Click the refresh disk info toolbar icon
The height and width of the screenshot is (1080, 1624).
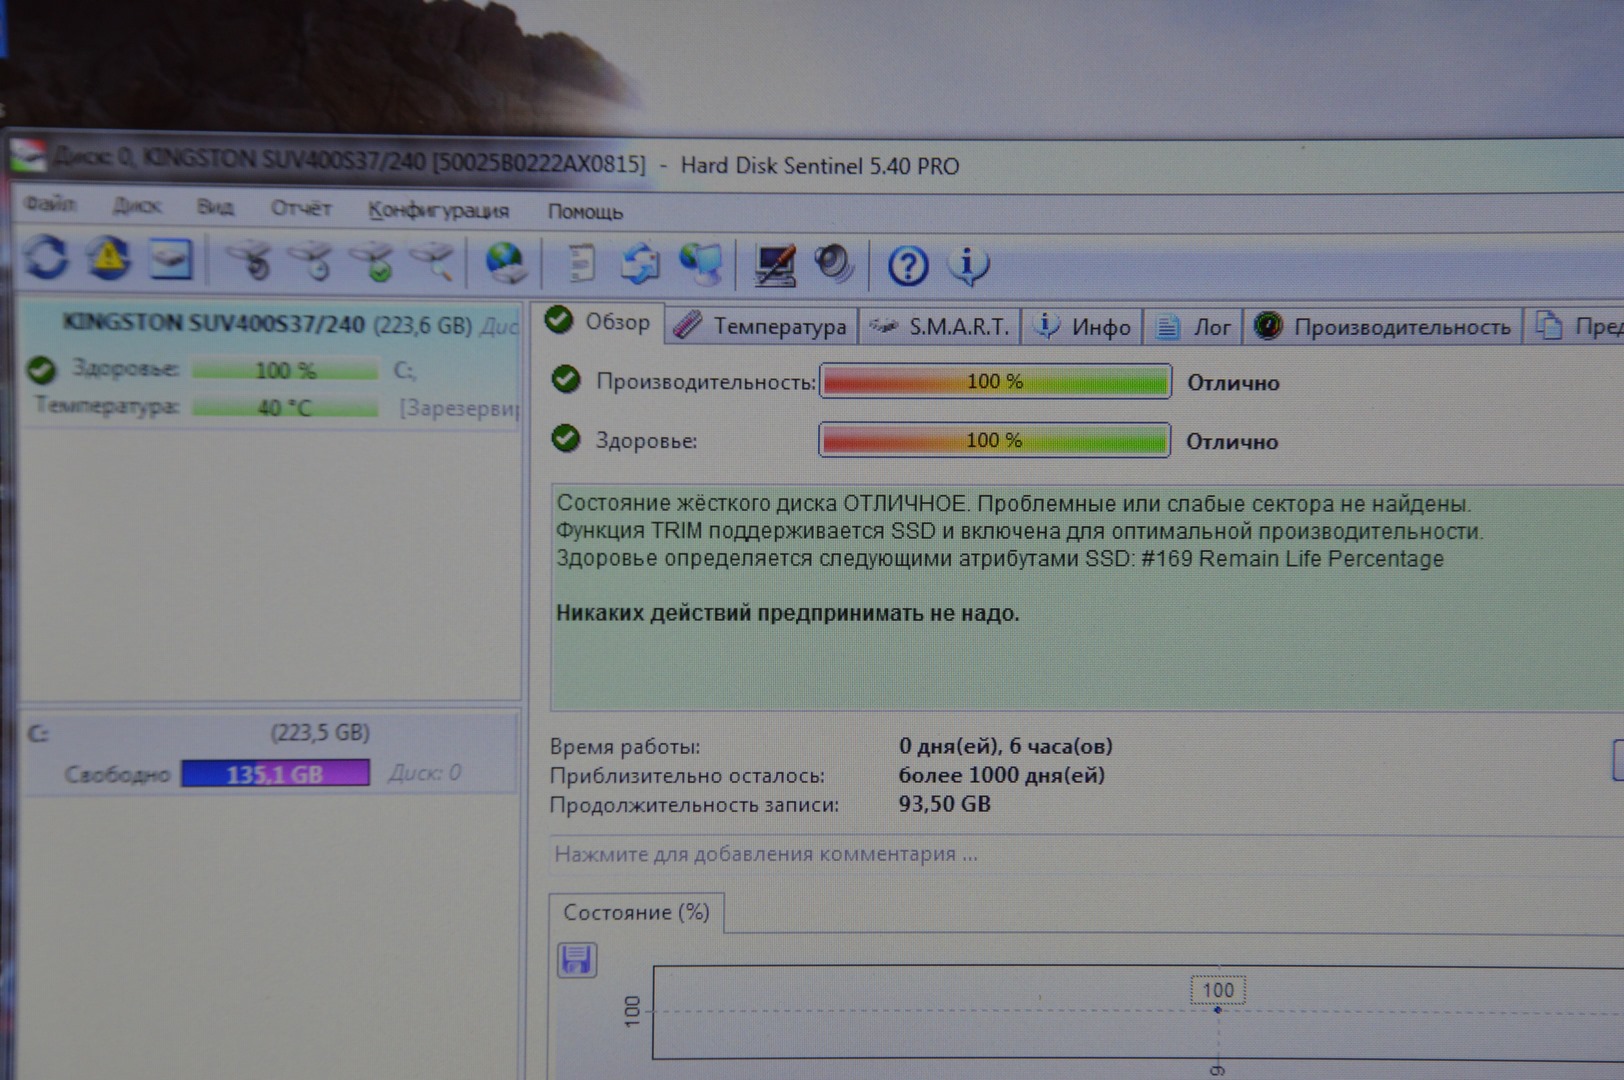[46, 257]
